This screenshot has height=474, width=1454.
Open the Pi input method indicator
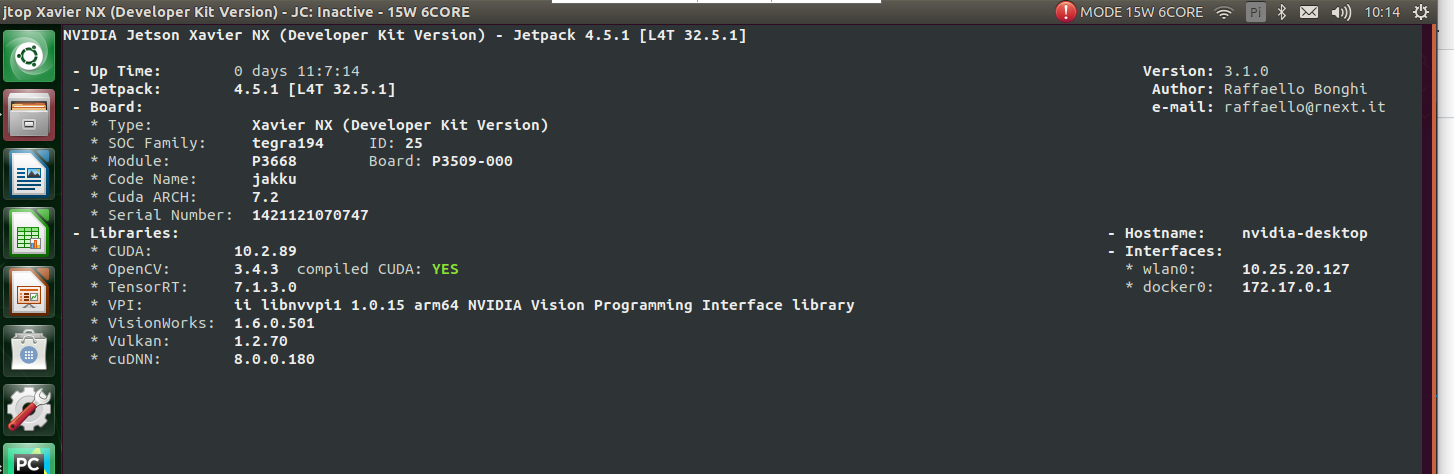click(1254, 12)
